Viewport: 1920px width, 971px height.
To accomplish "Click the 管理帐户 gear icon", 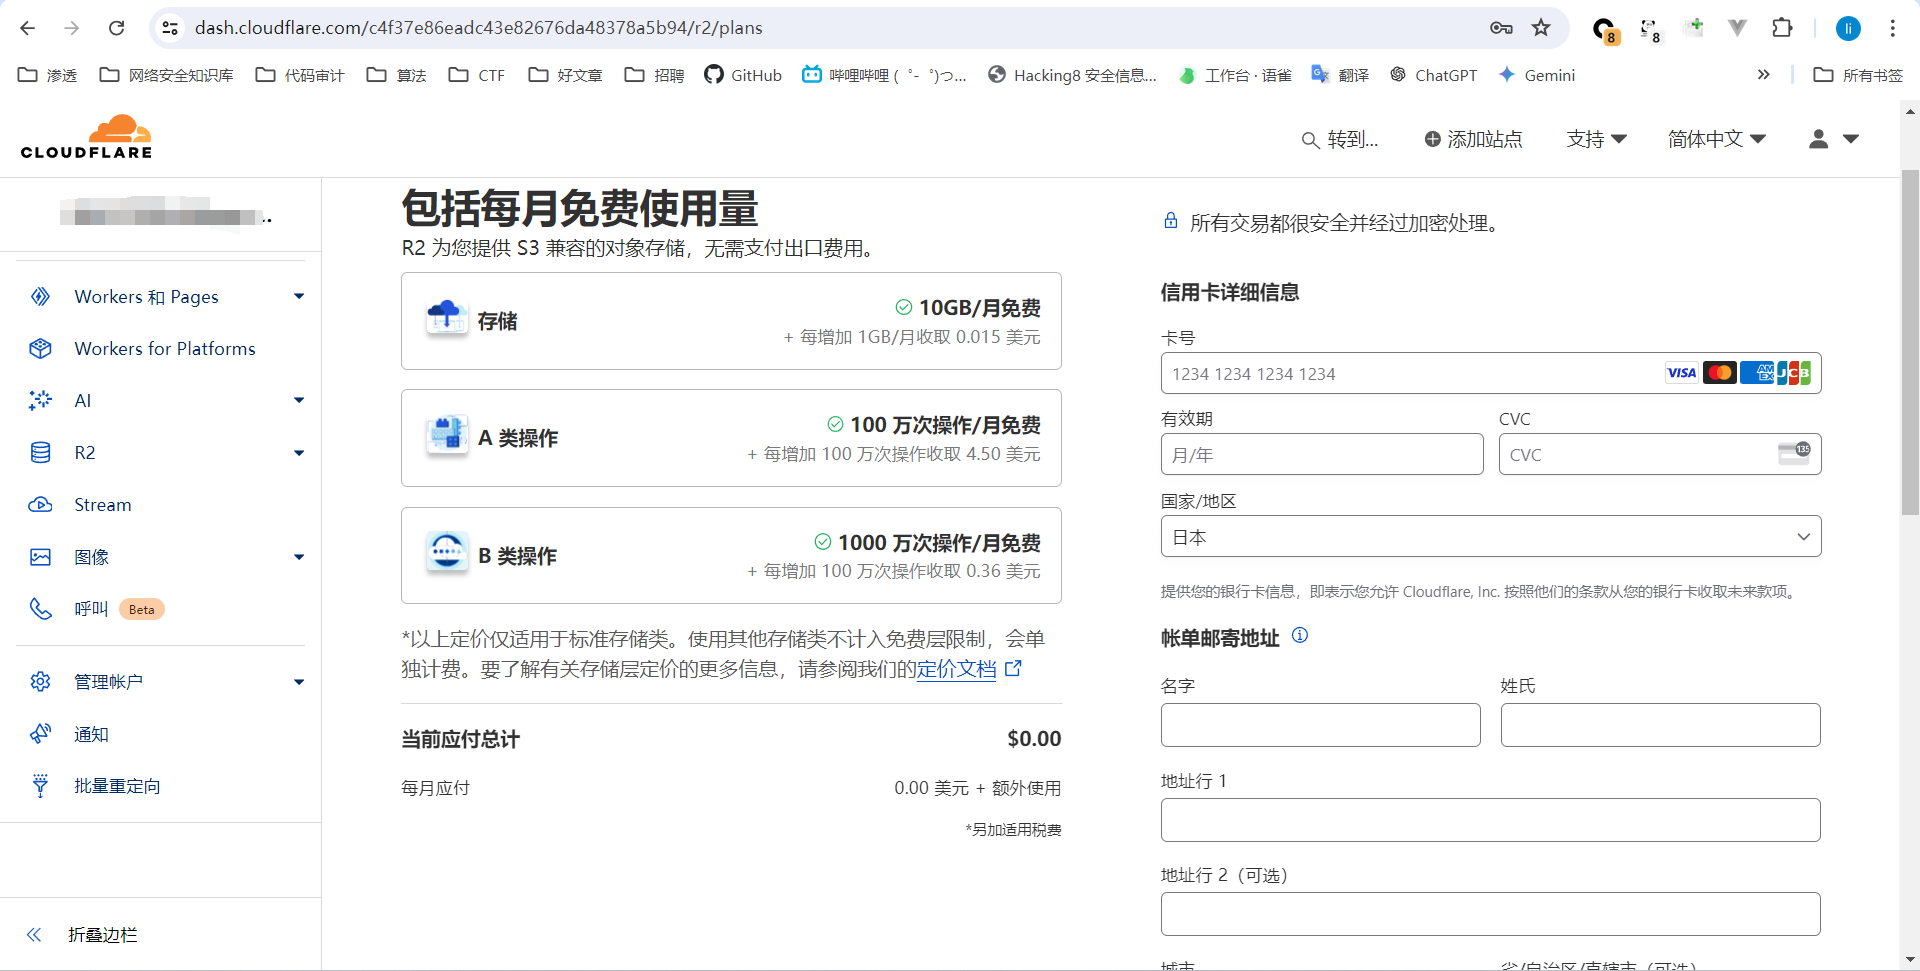I will click(x=40, y=682).
